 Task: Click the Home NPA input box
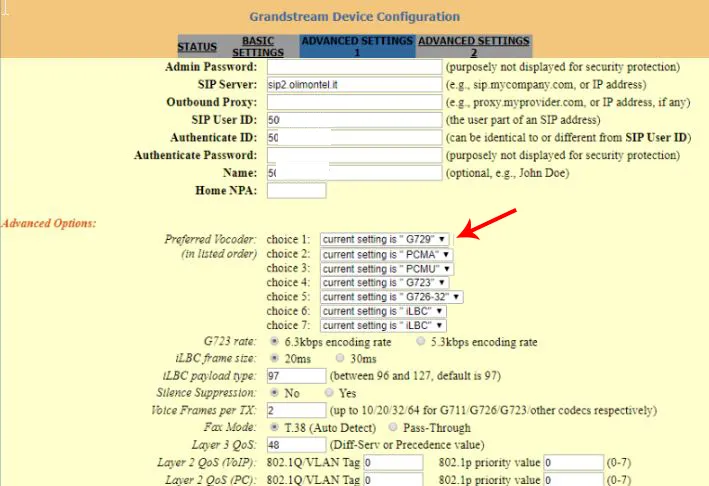296,191
